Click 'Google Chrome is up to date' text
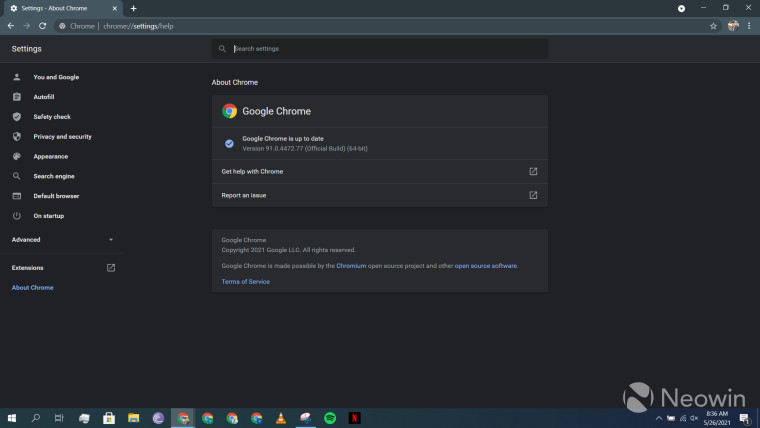760x428 pixels. 283,139
